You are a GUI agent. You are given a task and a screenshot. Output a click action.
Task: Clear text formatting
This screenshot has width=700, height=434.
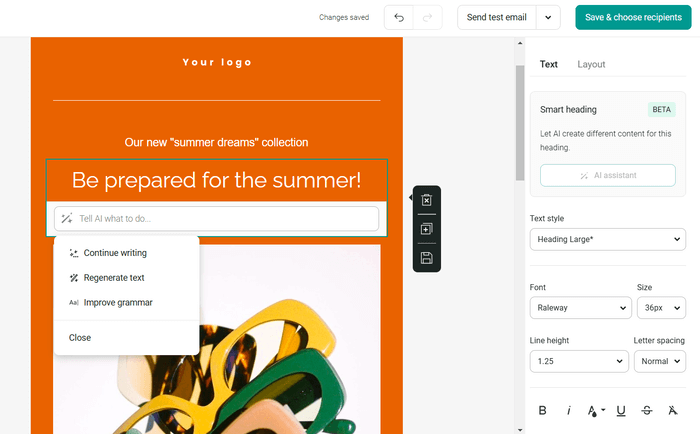click(673, 410)
